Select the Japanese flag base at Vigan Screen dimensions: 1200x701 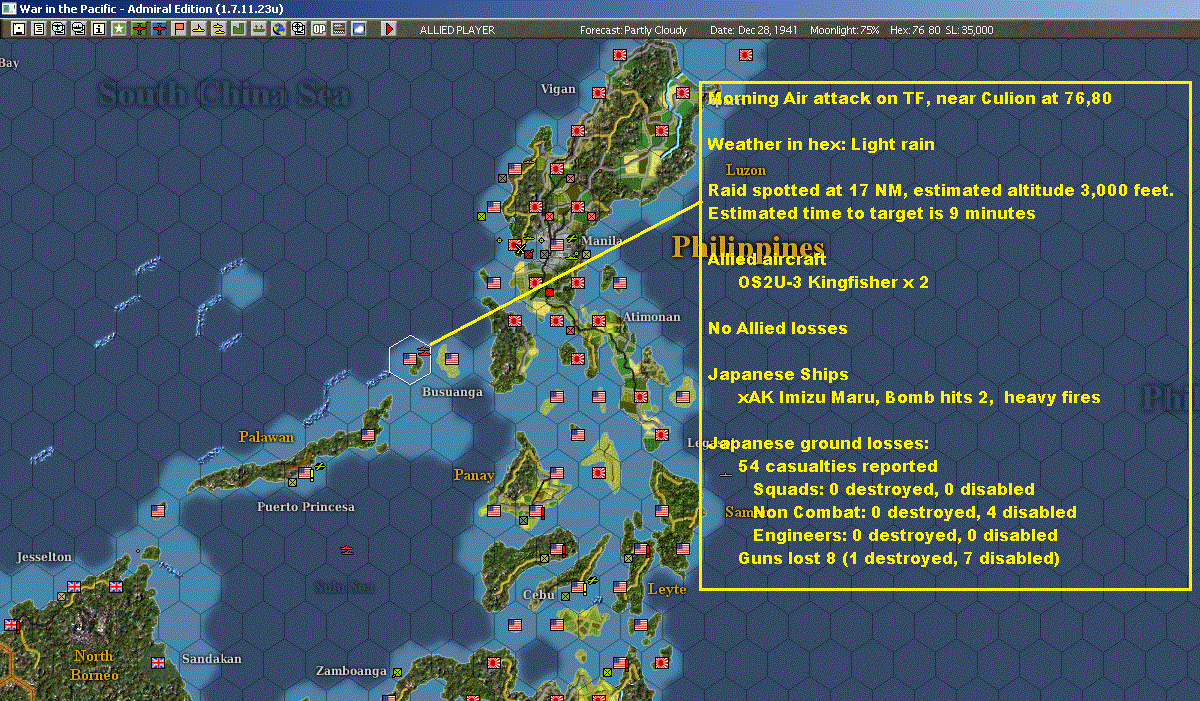598,91
